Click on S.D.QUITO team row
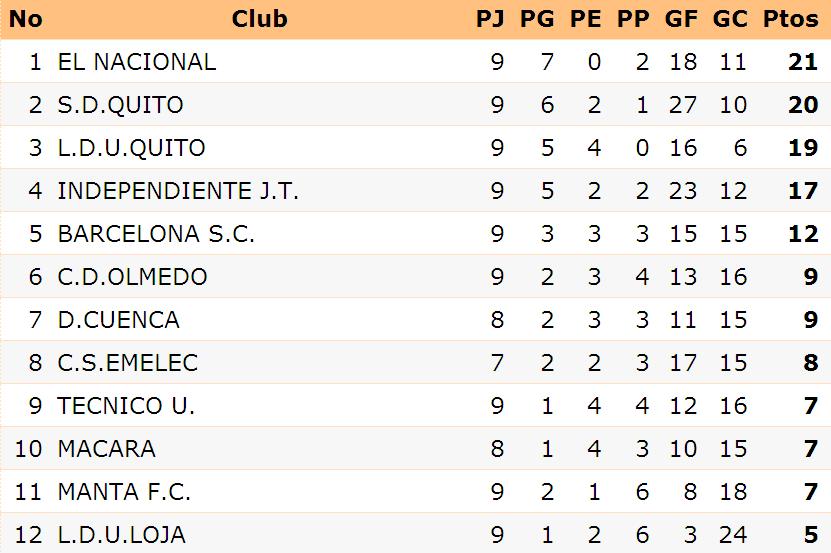This screenshot has width=831, height=553. (416, 104)
